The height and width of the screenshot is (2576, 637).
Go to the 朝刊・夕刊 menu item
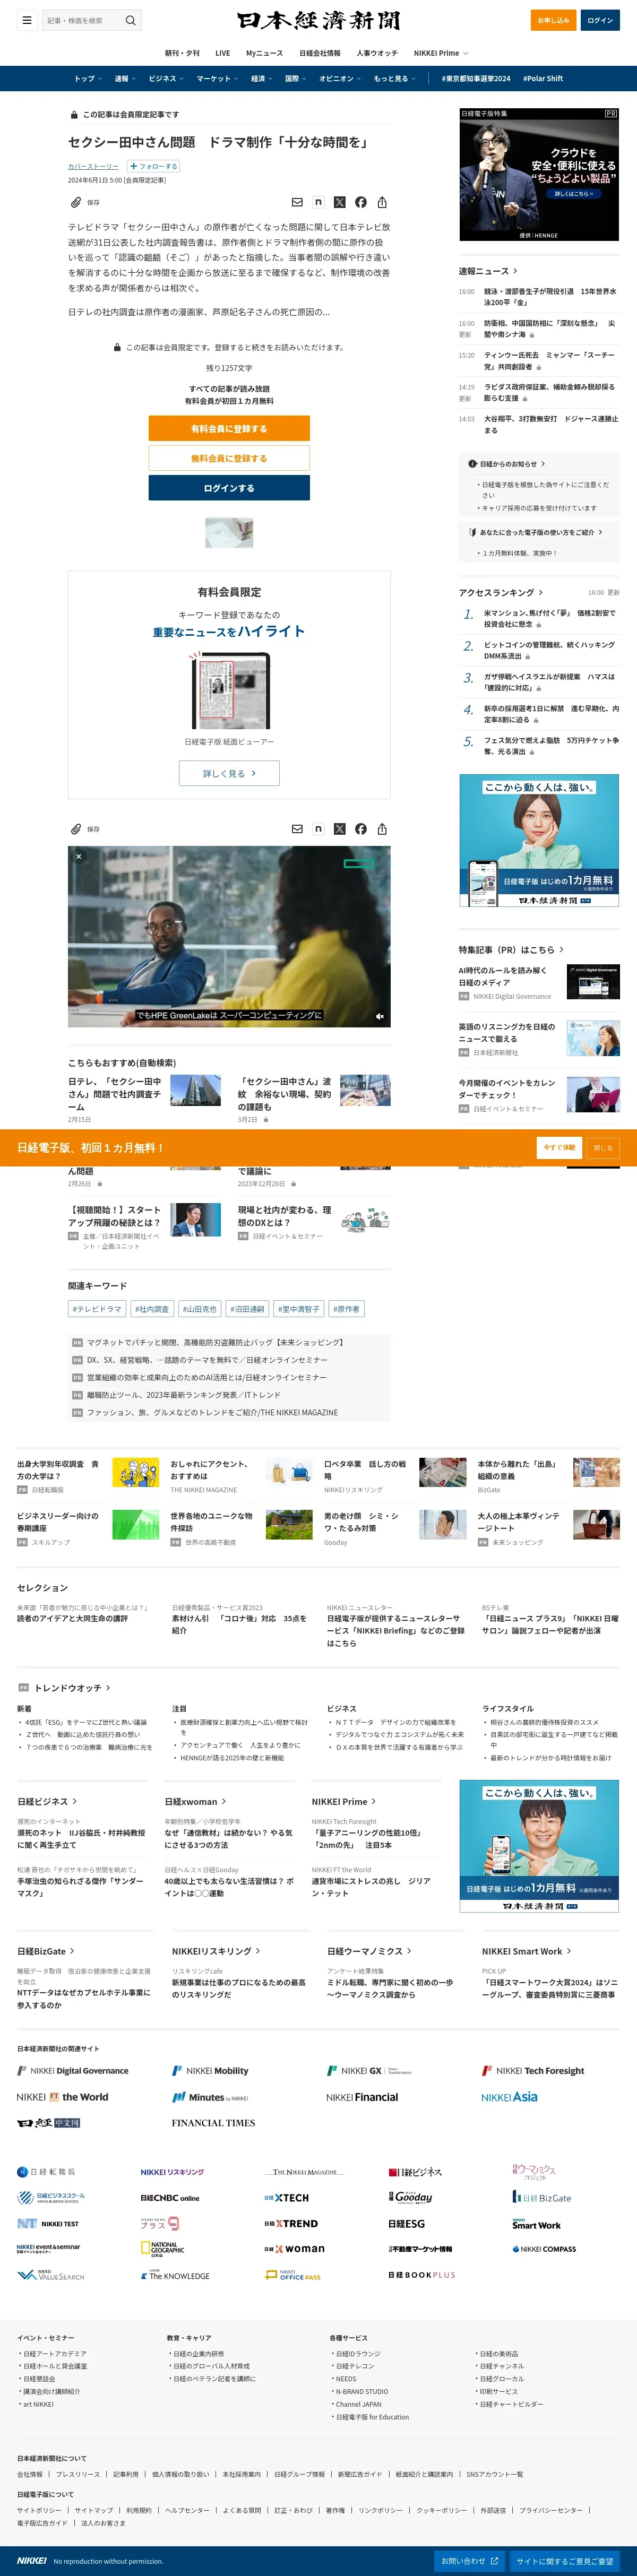(x=182, y=53)
